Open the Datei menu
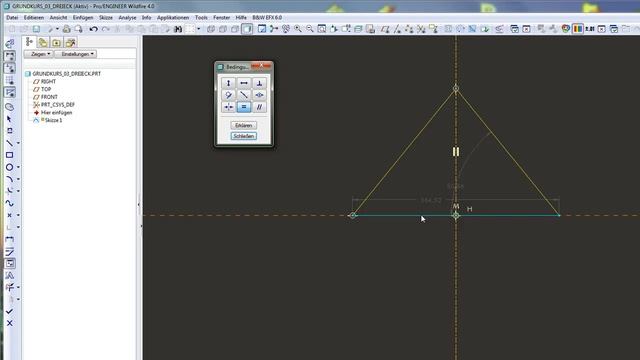640x360 pixels. [12, 18]
